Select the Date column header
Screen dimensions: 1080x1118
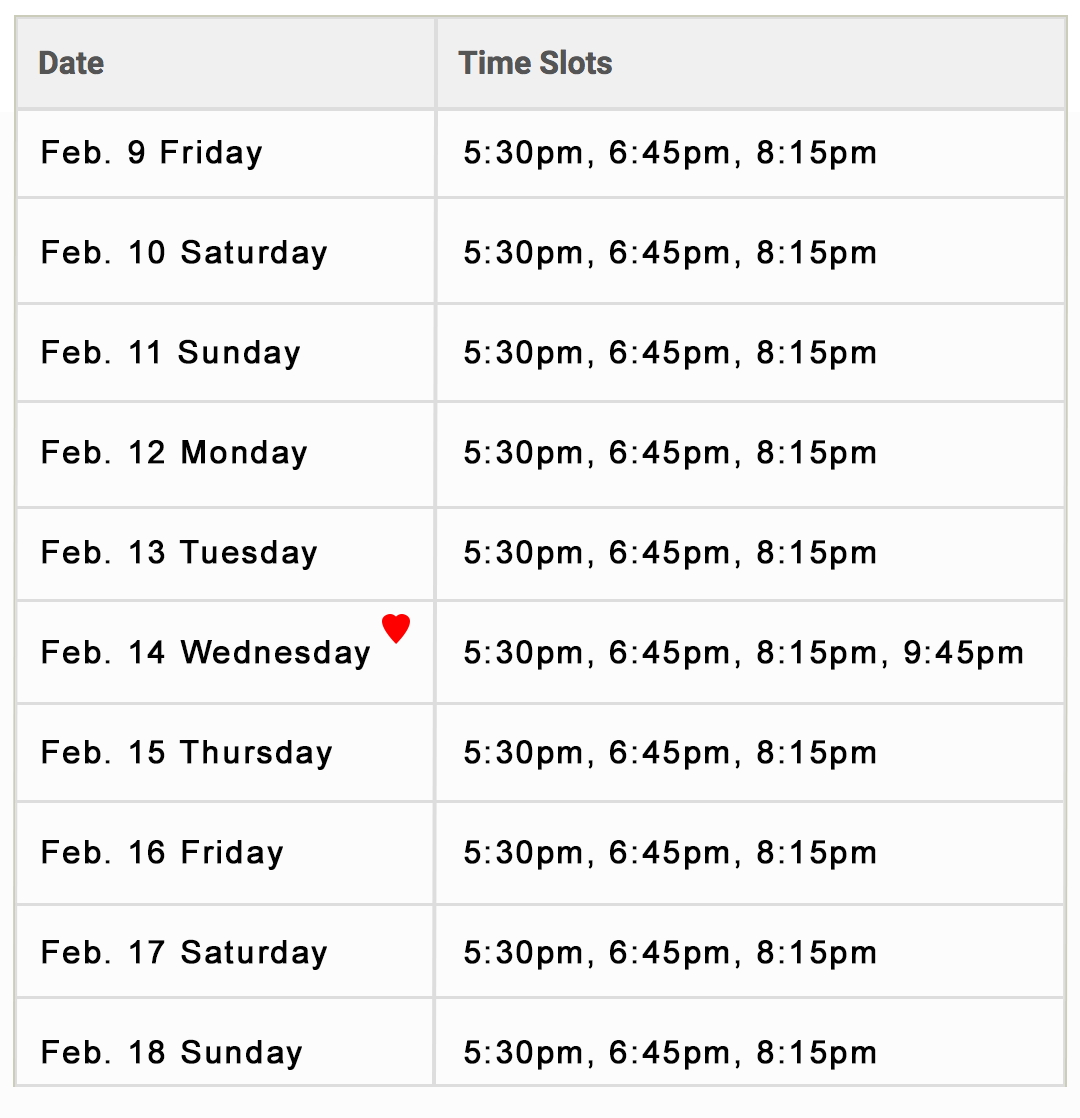(225, 63)
